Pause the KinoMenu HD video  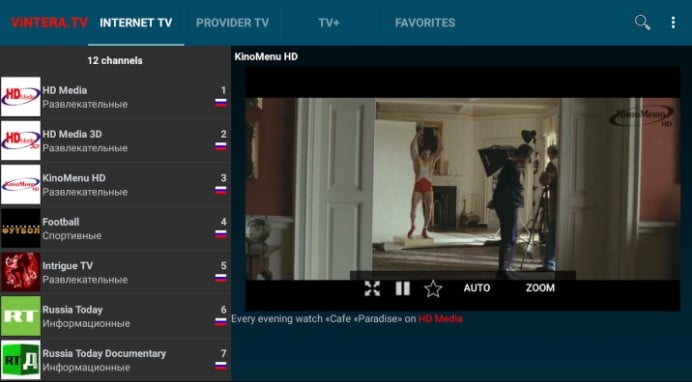pos(402,288)
